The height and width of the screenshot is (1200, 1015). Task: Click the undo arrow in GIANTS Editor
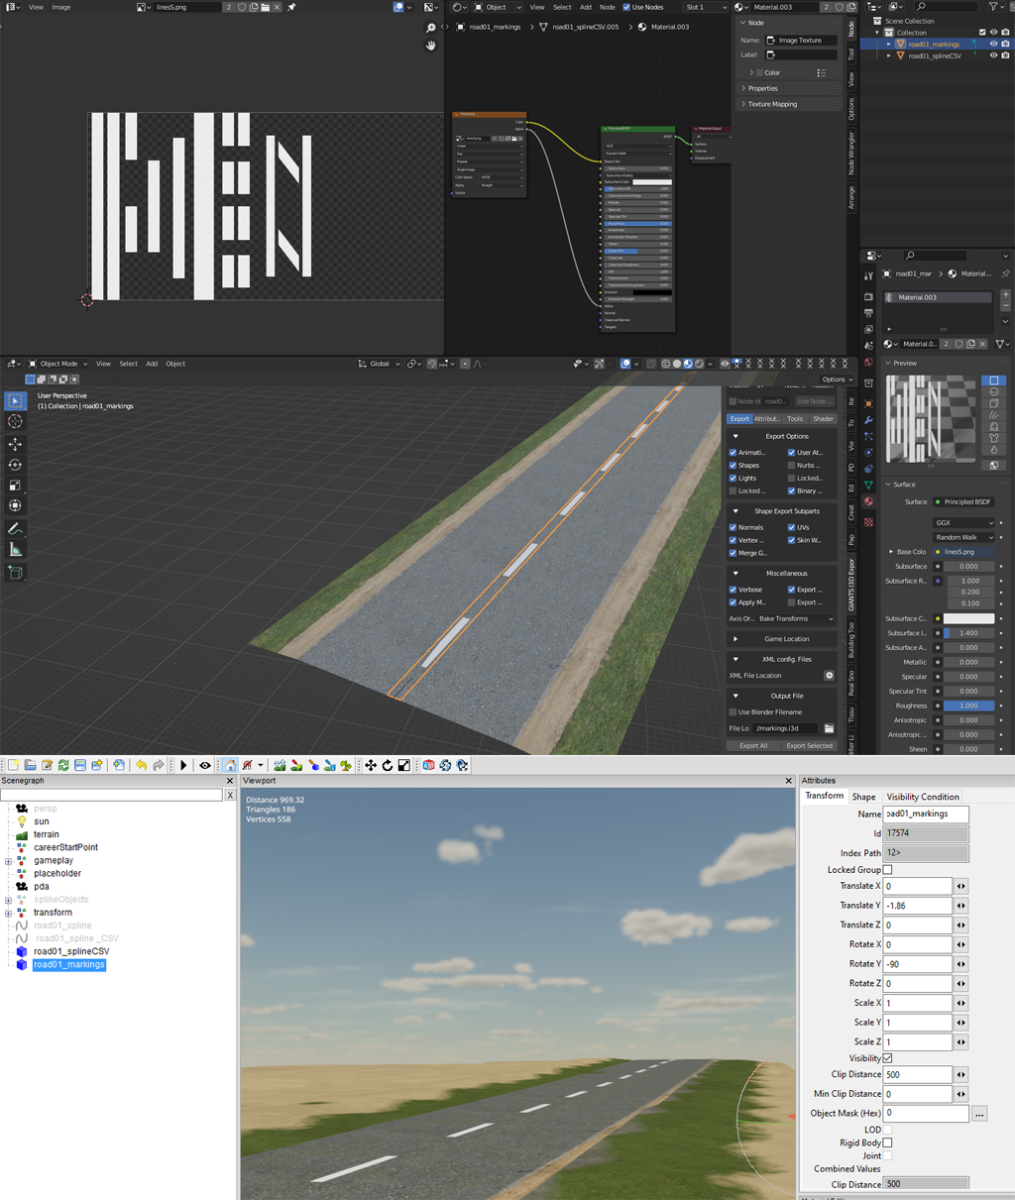point(141,765)
